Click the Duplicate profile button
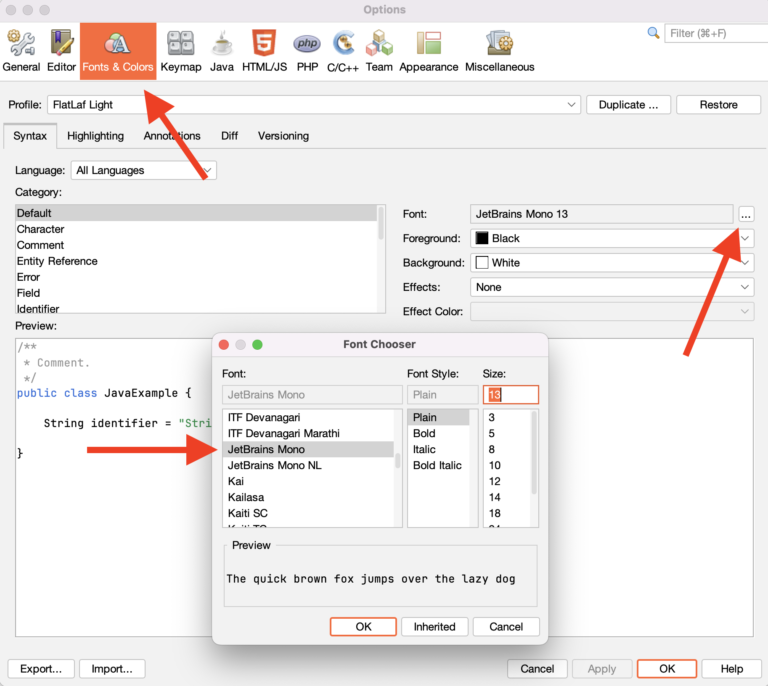This screenshot has width=768, height=686. coord(628,105)
